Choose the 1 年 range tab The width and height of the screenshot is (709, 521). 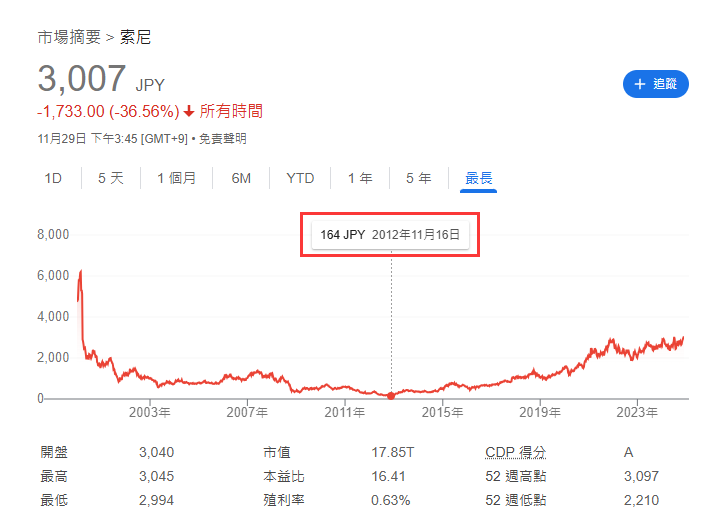pyautogui.click(x=360, y=178)
